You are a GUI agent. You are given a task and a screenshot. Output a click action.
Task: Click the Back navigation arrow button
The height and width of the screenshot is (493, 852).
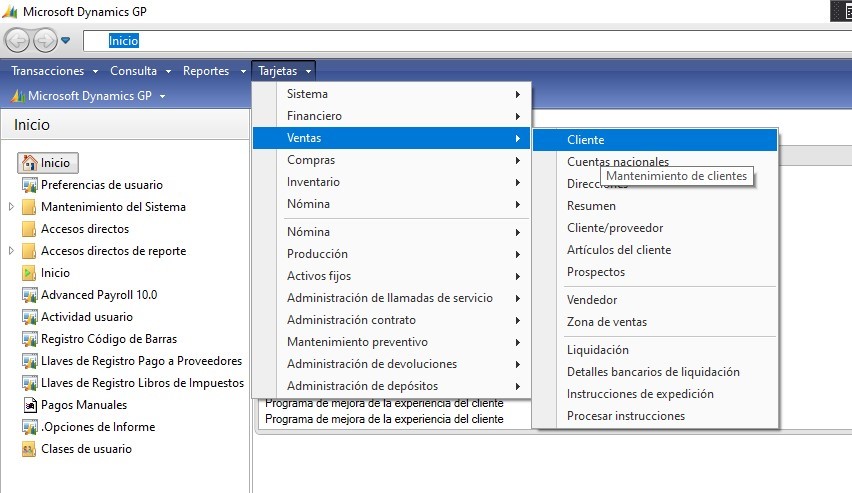pos(17,40)
